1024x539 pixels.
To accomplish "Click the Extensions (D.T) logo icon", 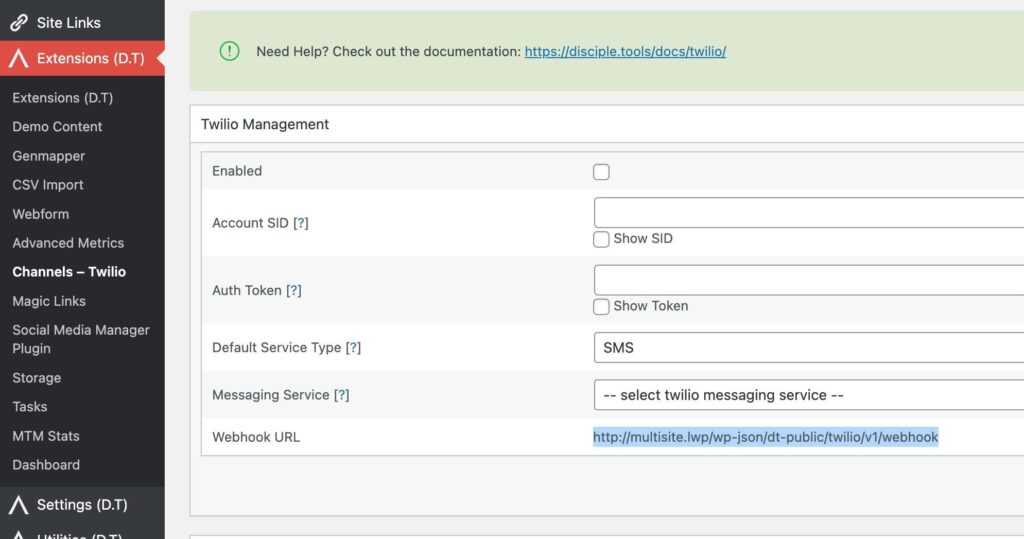I will [x=18, y=59].
